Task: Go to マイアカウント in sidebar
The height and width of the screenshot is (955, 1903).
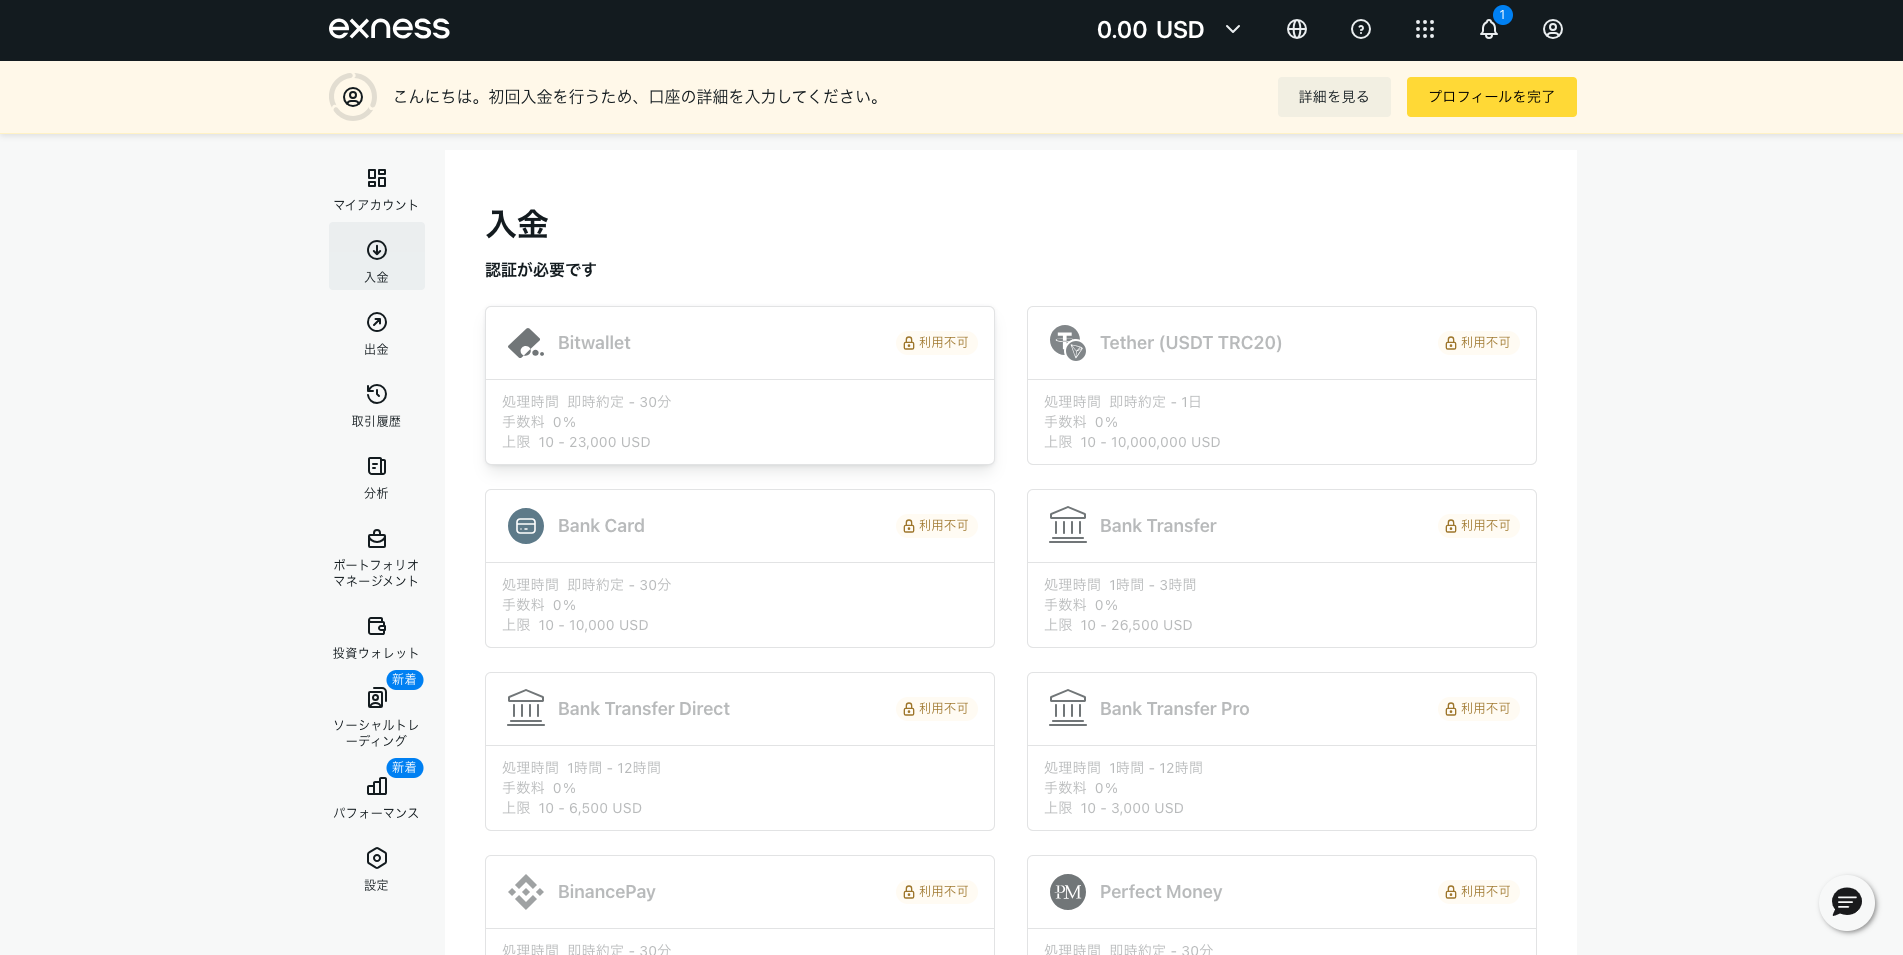Action: point(377,189)
